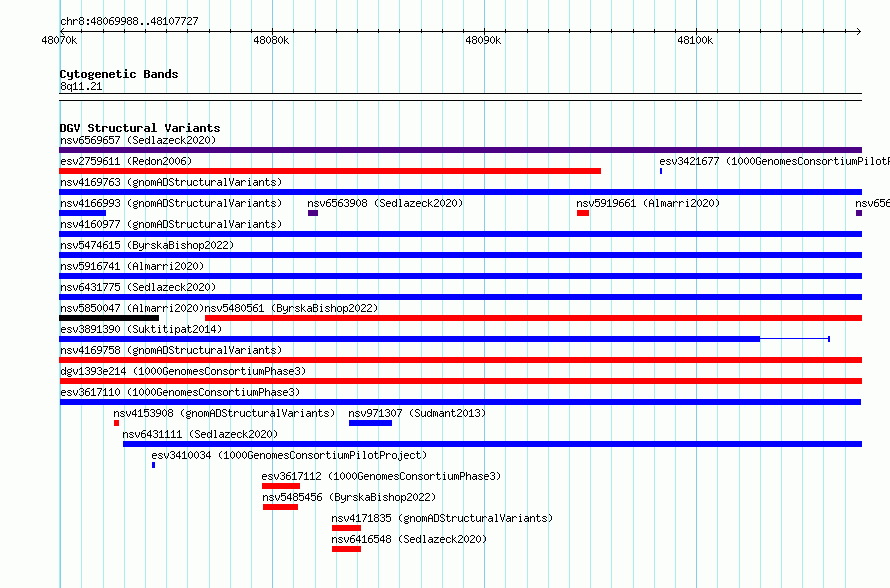The width and height of the screenshot is (890, 588).
Task: Open nsv6563908 (Sedlazeck2020) label
Action: point(385,203)
